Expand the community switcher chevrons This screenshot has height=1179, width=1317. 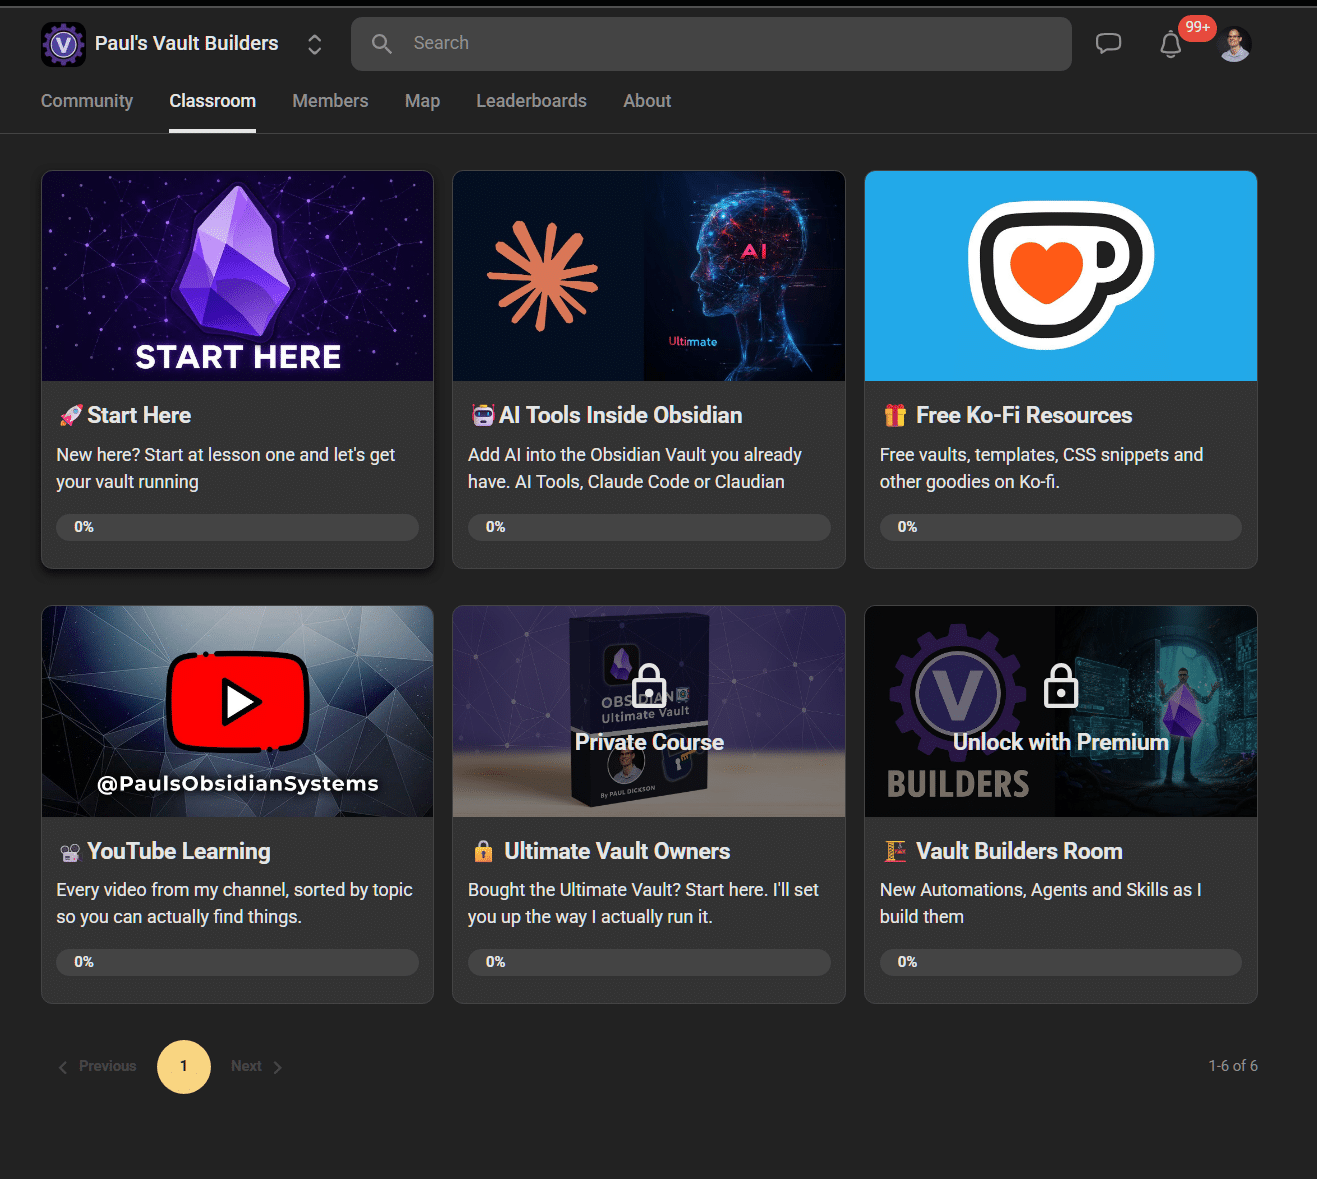314,44
